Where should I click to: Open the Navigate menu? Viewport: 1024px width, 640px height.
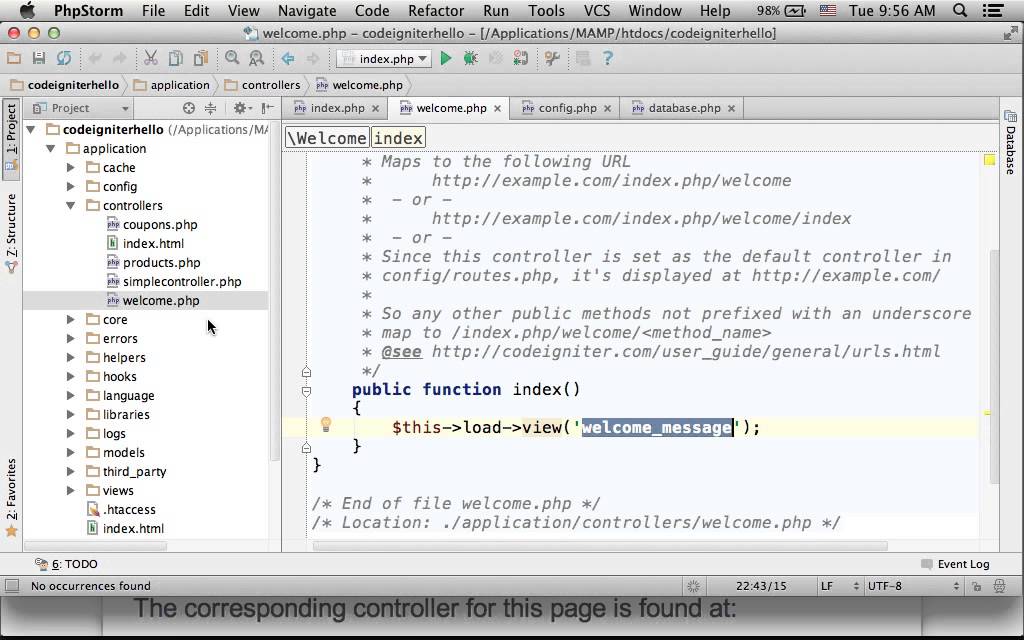coord(307,10)
